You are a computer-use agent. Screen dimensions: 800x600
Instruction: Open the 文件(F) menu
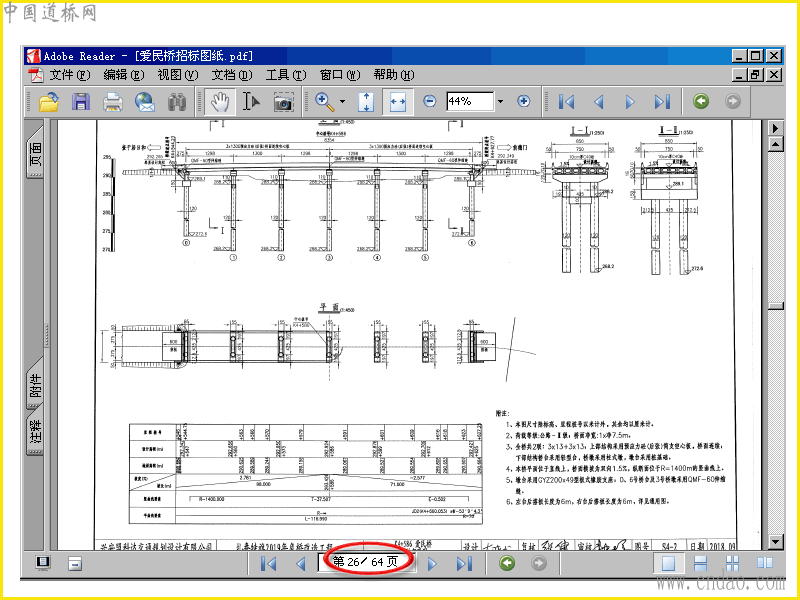69,75
